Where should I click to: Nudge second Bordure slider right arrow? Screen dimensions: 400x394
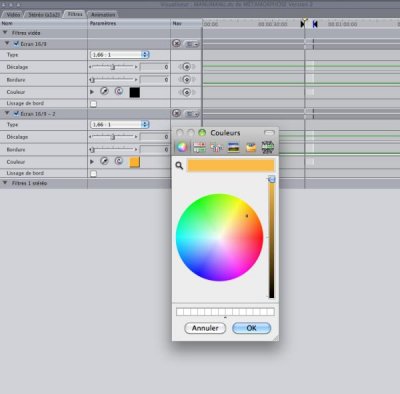(136, 149)
